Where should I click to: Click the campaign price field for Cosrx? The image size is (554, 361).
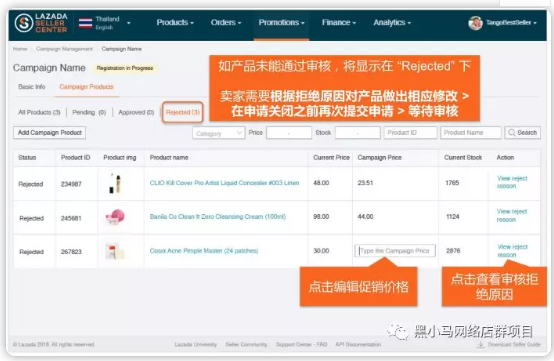[x=395, y=251]
